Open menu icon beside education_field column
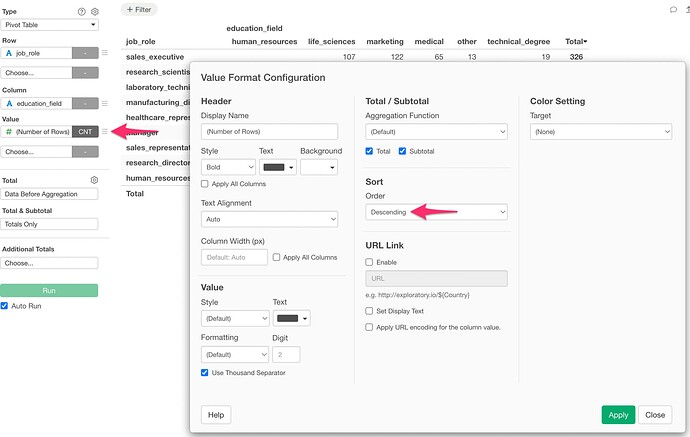Screen dimensions: 690x437 [105, 103]
